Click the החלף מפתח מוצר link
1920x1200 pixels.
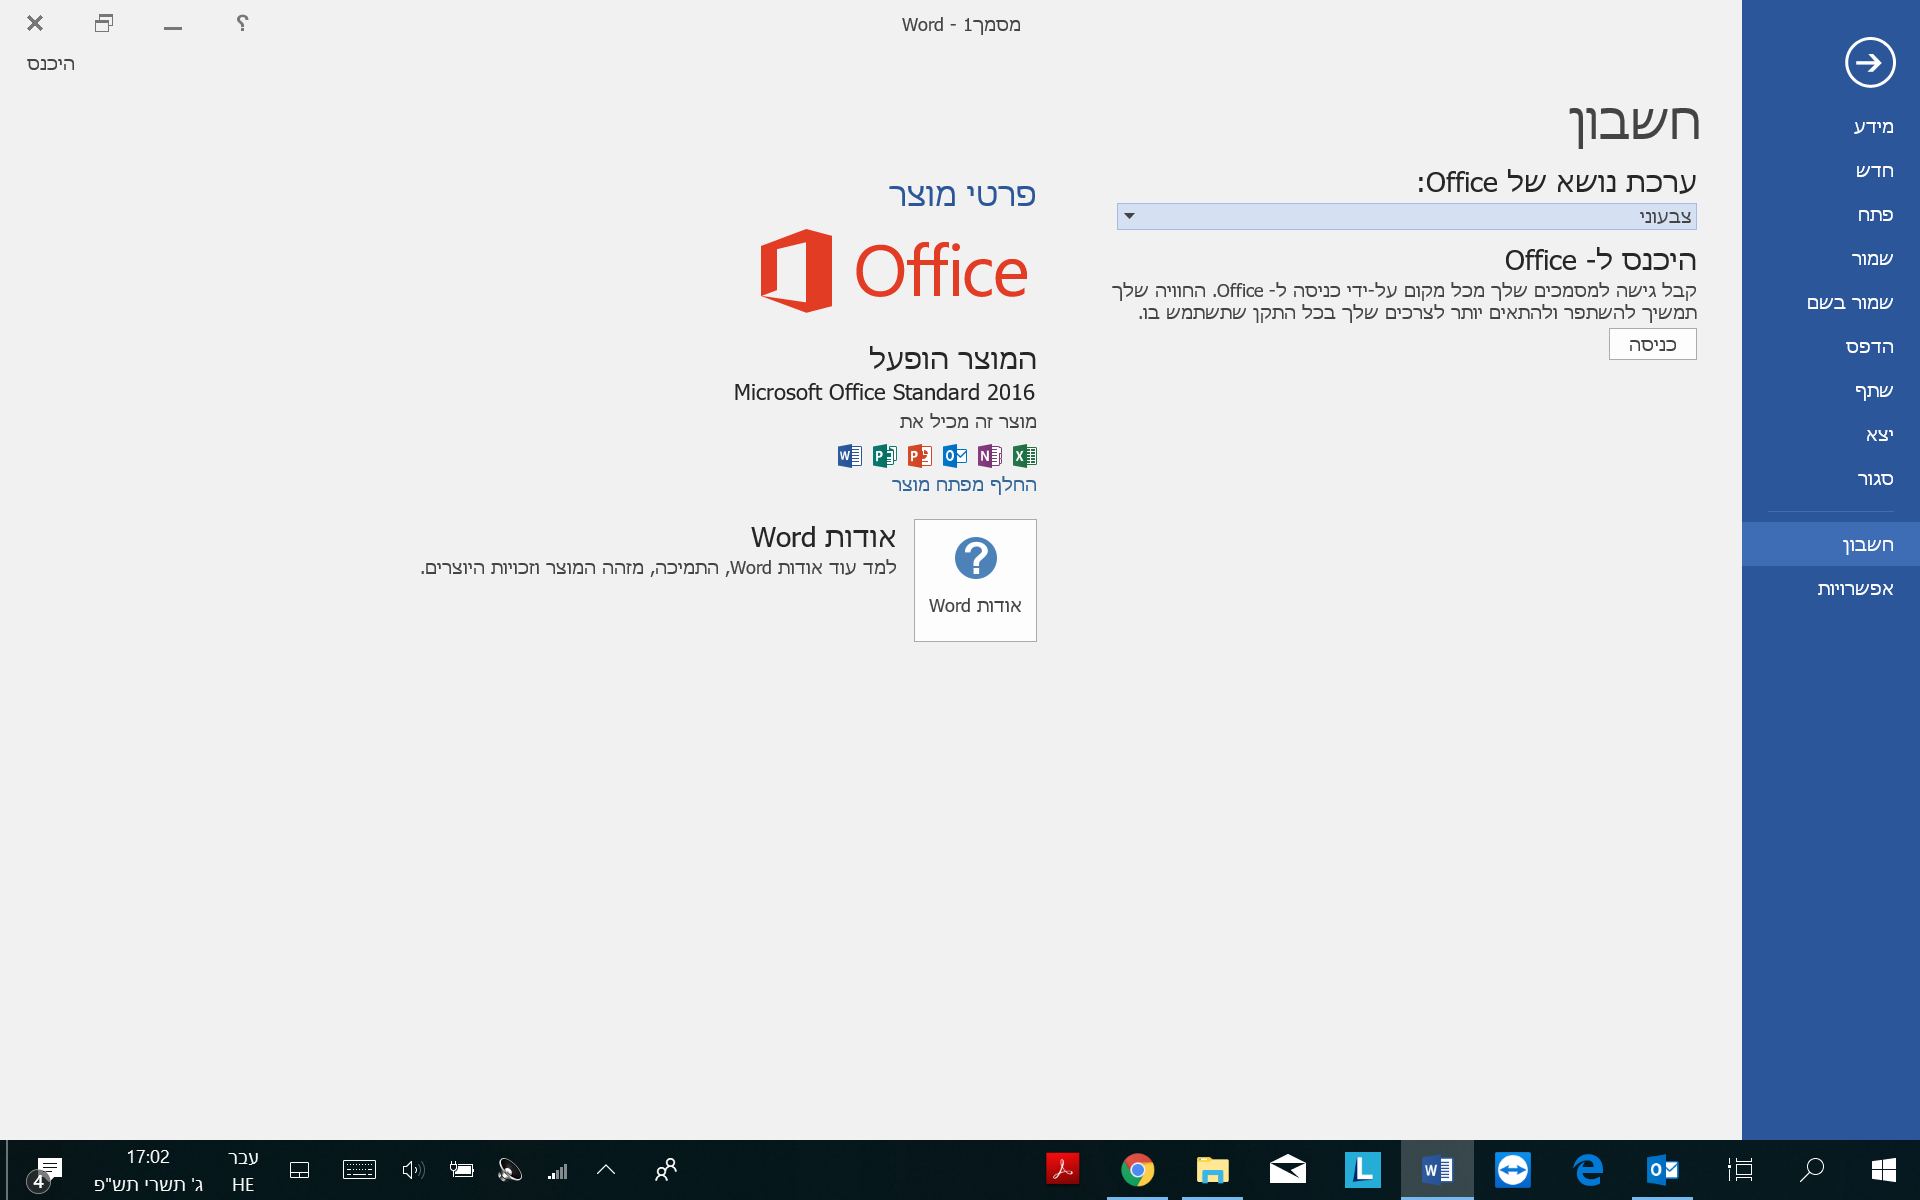[x=963, y=484]
